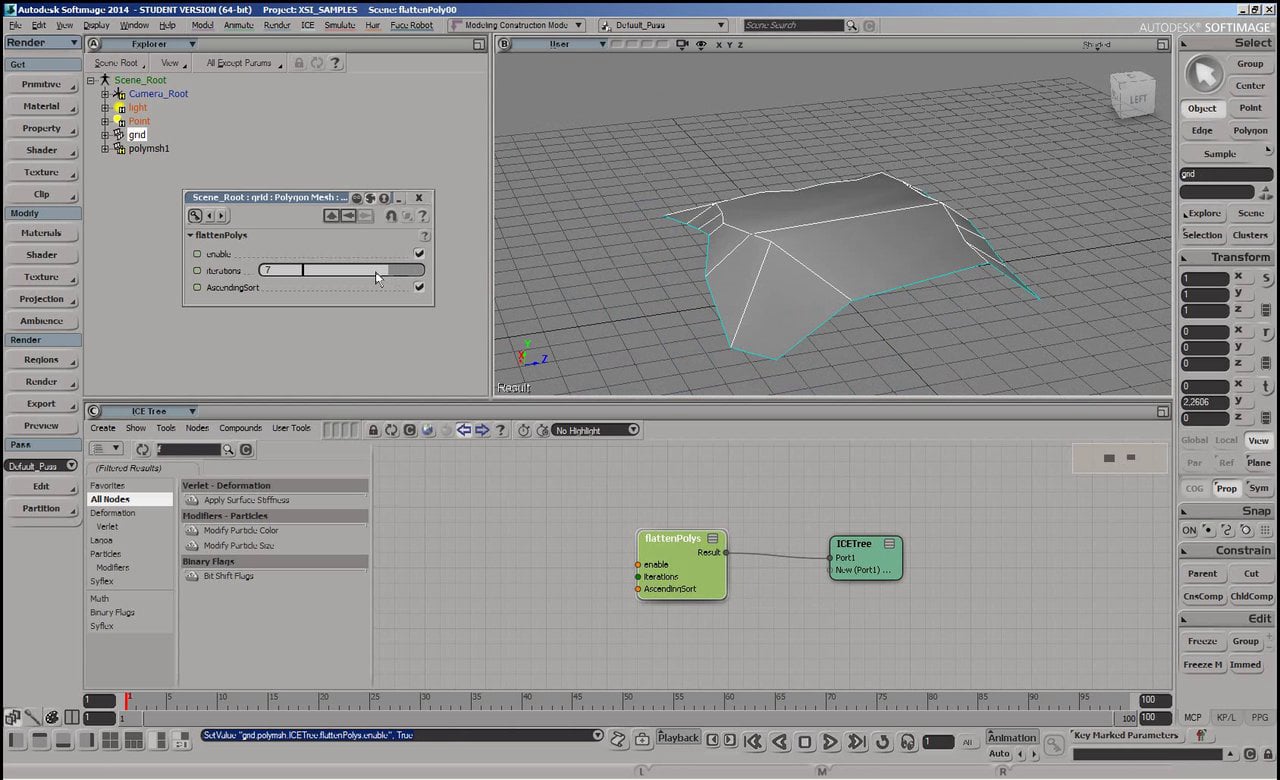Uncheck the enable checkbox
The width and height of the screenshot is (1280, 780).
pos(419,254)
